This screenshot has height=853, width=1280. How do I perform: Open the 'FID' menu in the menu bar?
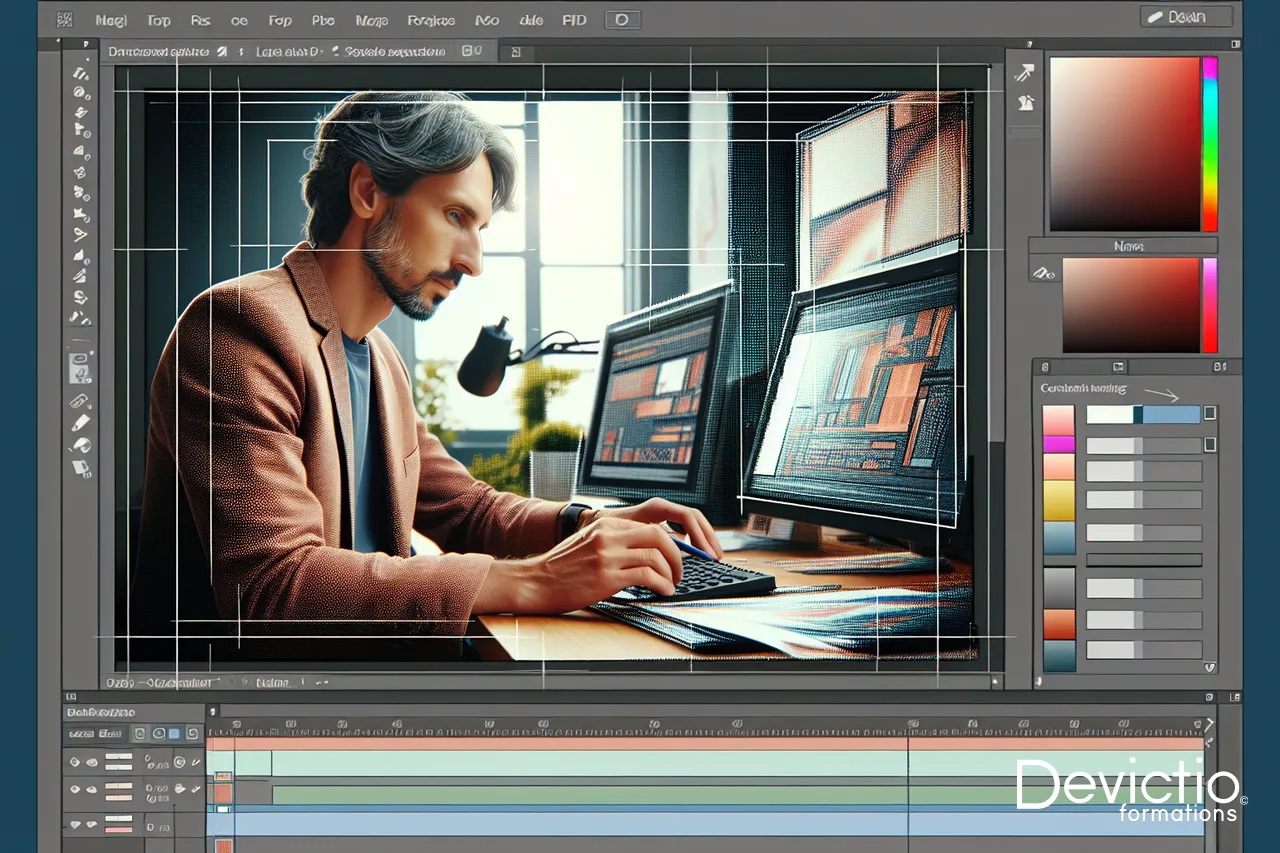[574, 19]
